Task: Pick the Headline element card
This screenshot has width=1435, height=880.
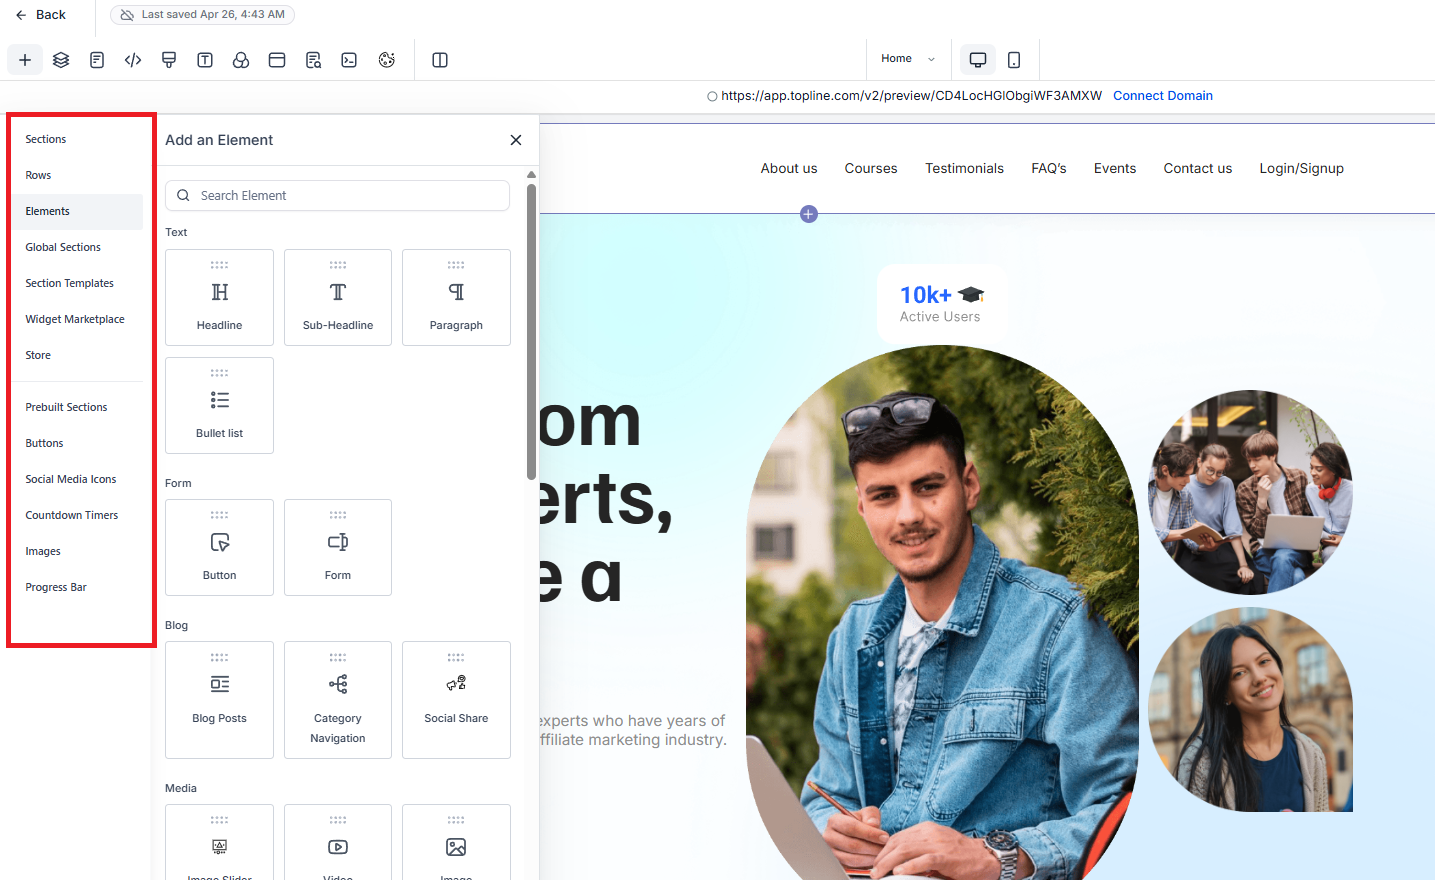Action: [219, 297]
